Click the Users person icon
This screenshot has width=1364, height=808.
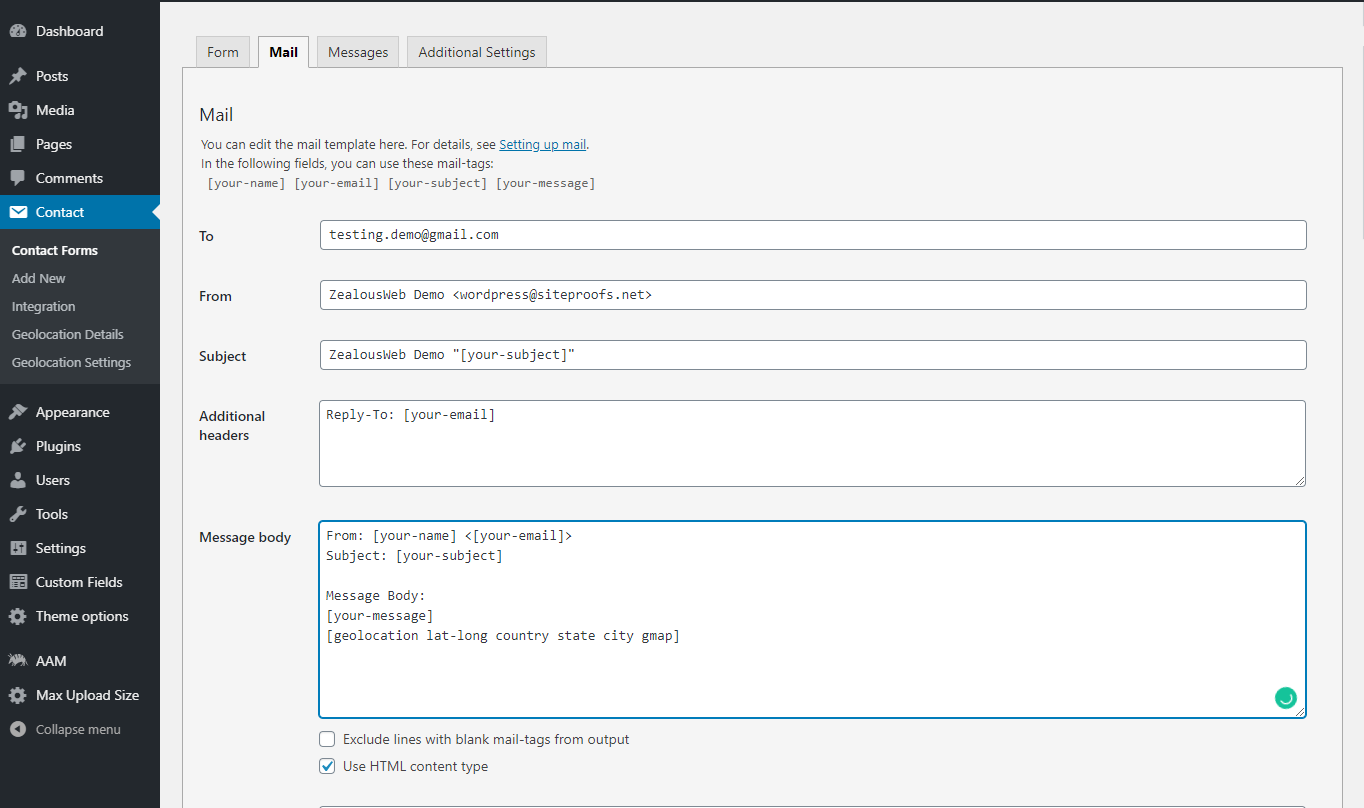tap(18, 480)
